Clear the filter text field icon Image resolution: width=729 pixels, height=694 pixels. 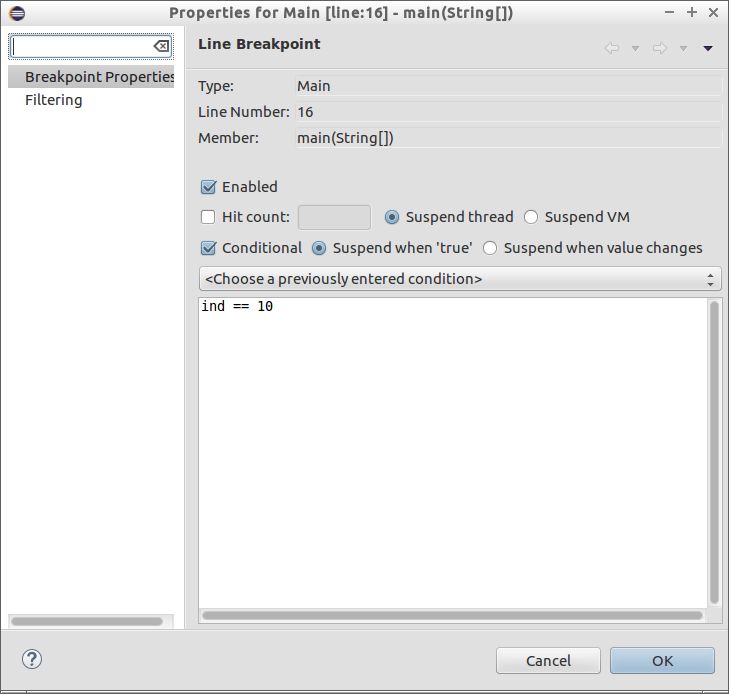pyautogui.click(x=161, y=47)
